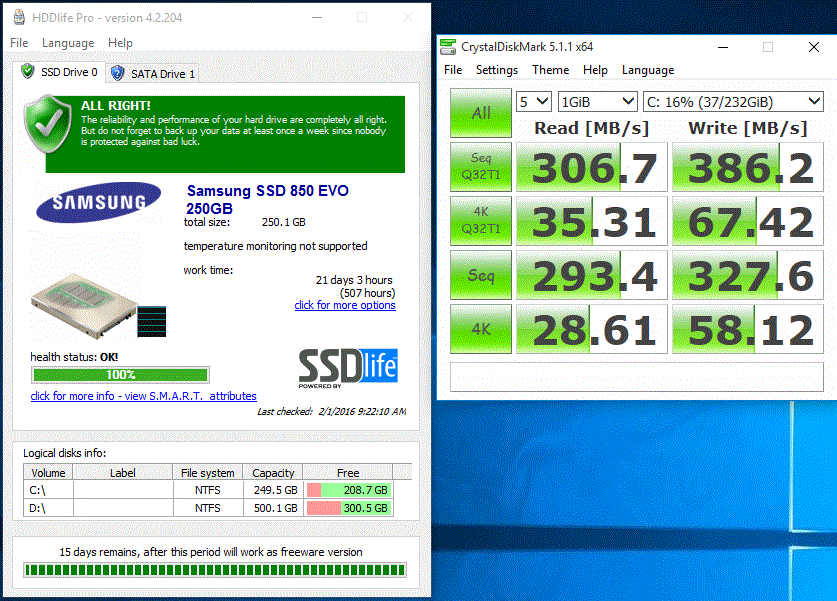Switch to the SATA Drive 1 tab

(152, 74)
